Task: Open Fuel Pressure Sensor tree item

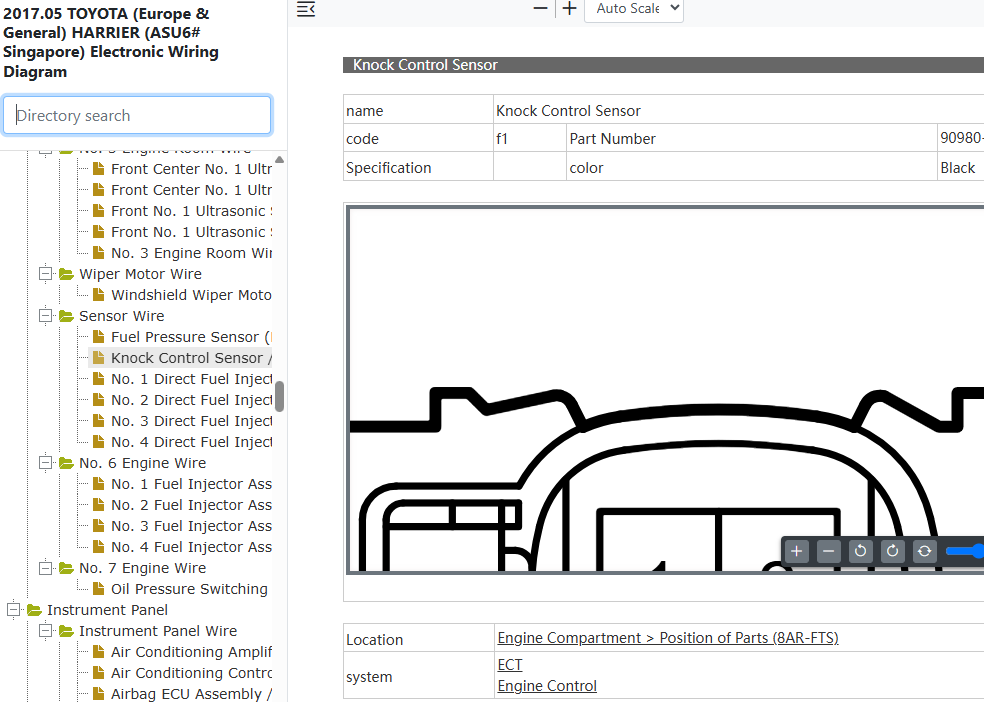Action: tap(191, 337)
